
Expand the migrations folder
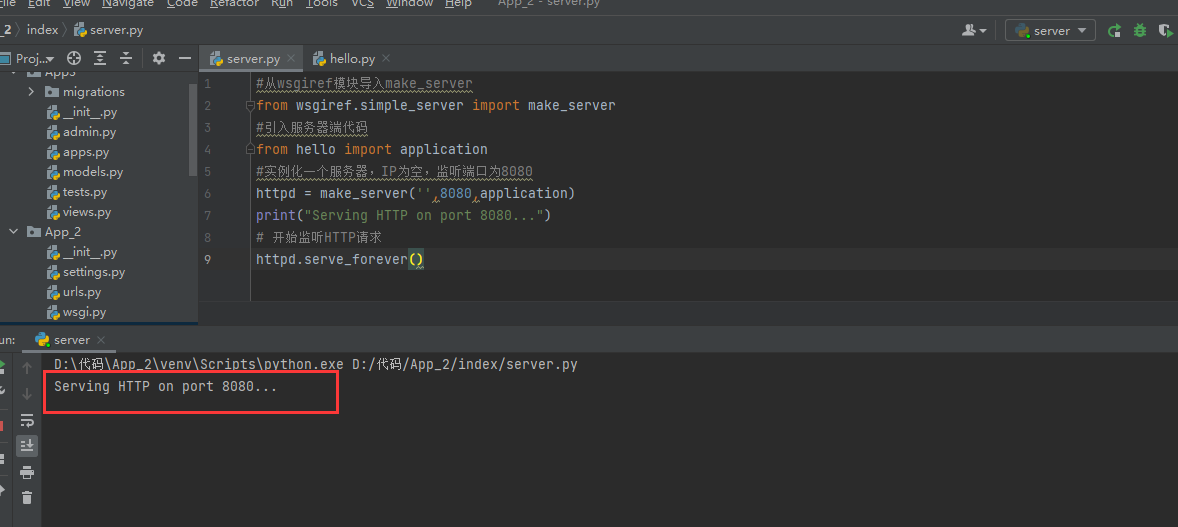(x=31, y=92)
